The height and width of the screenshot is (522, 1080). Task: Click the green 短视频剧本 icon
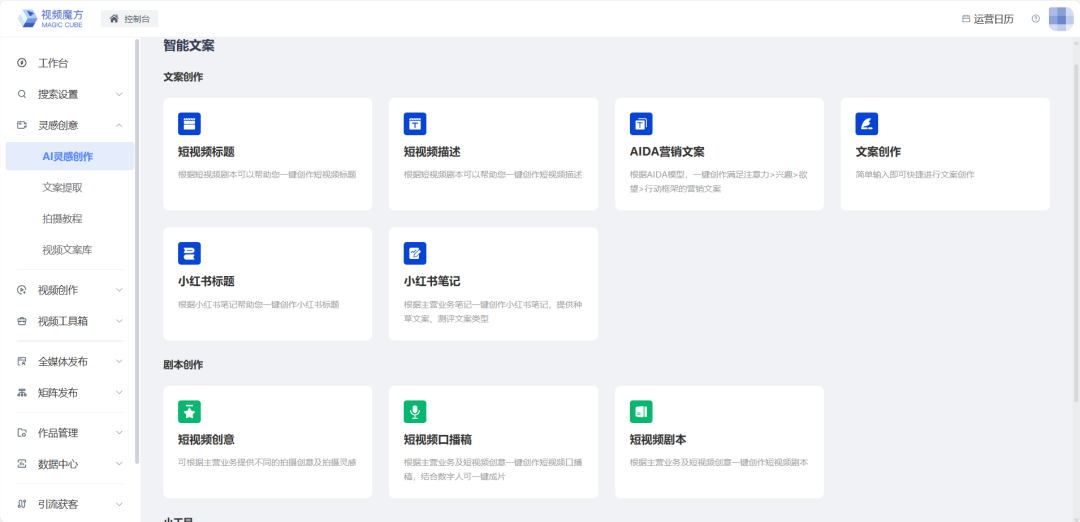(x=641, y=411)
